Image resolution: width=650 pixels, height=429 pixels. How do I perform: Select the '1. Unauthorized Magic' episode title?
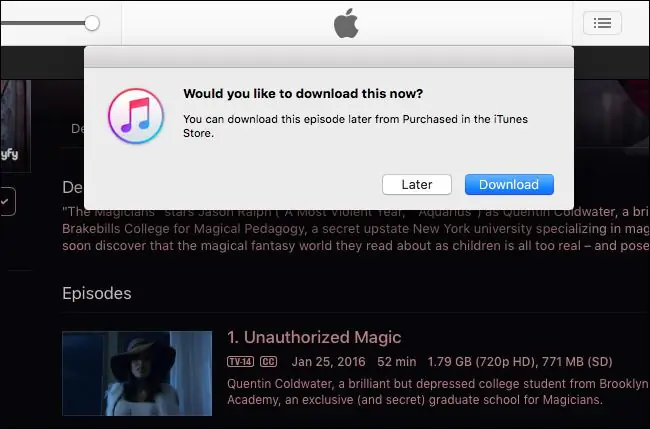pyautogui.click(x=314, y=337)
